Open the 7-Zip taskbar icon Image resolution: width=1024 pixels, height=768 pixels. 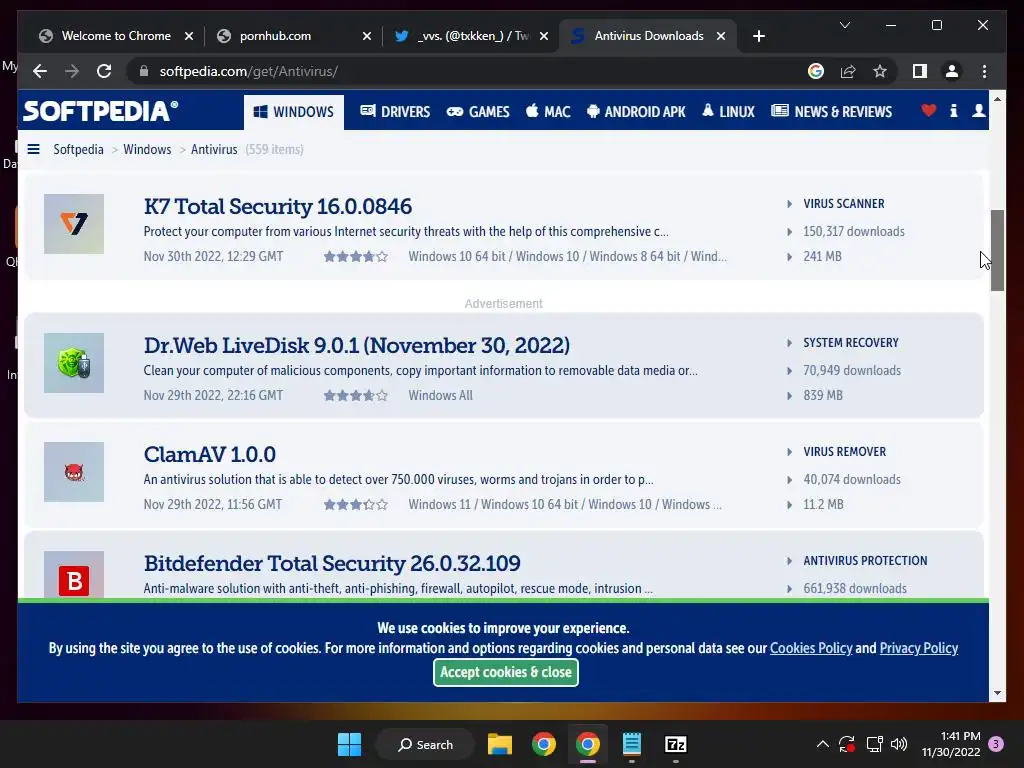coord(675,744)
